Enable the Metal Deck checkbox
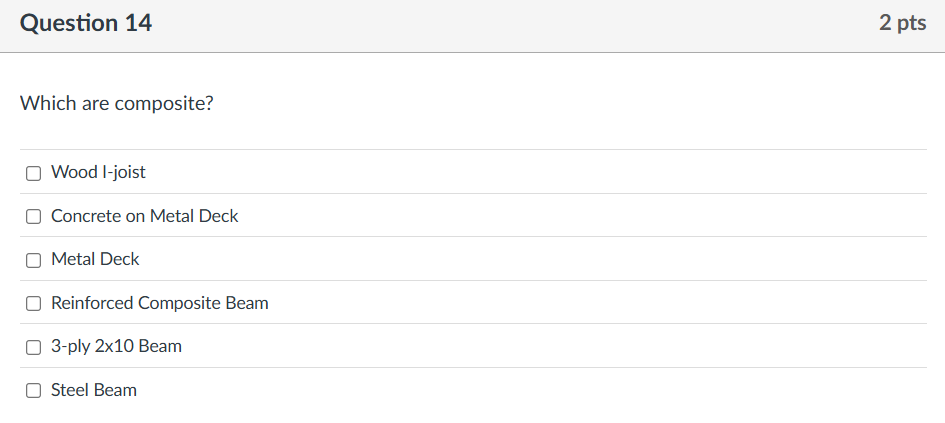The width and height of the screenshot is (945, 423). (33, 260)
